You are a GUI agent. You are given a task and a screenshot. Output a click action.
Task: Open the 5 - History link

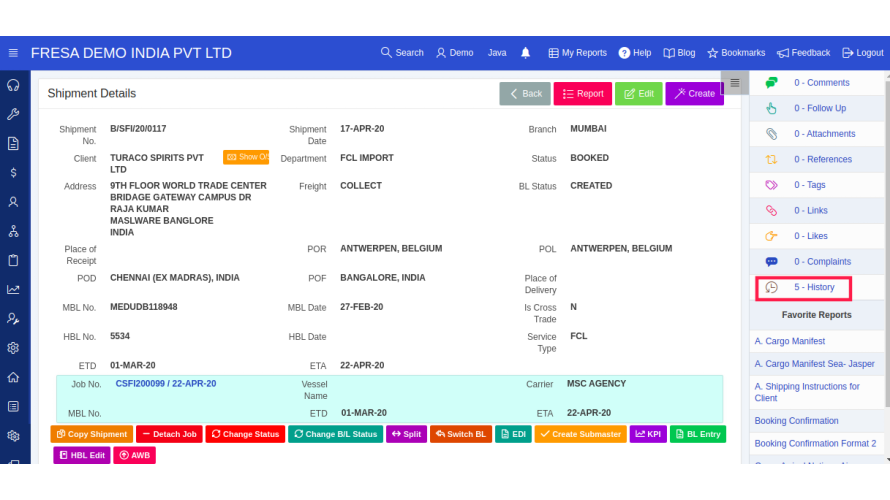click(814, 287)
